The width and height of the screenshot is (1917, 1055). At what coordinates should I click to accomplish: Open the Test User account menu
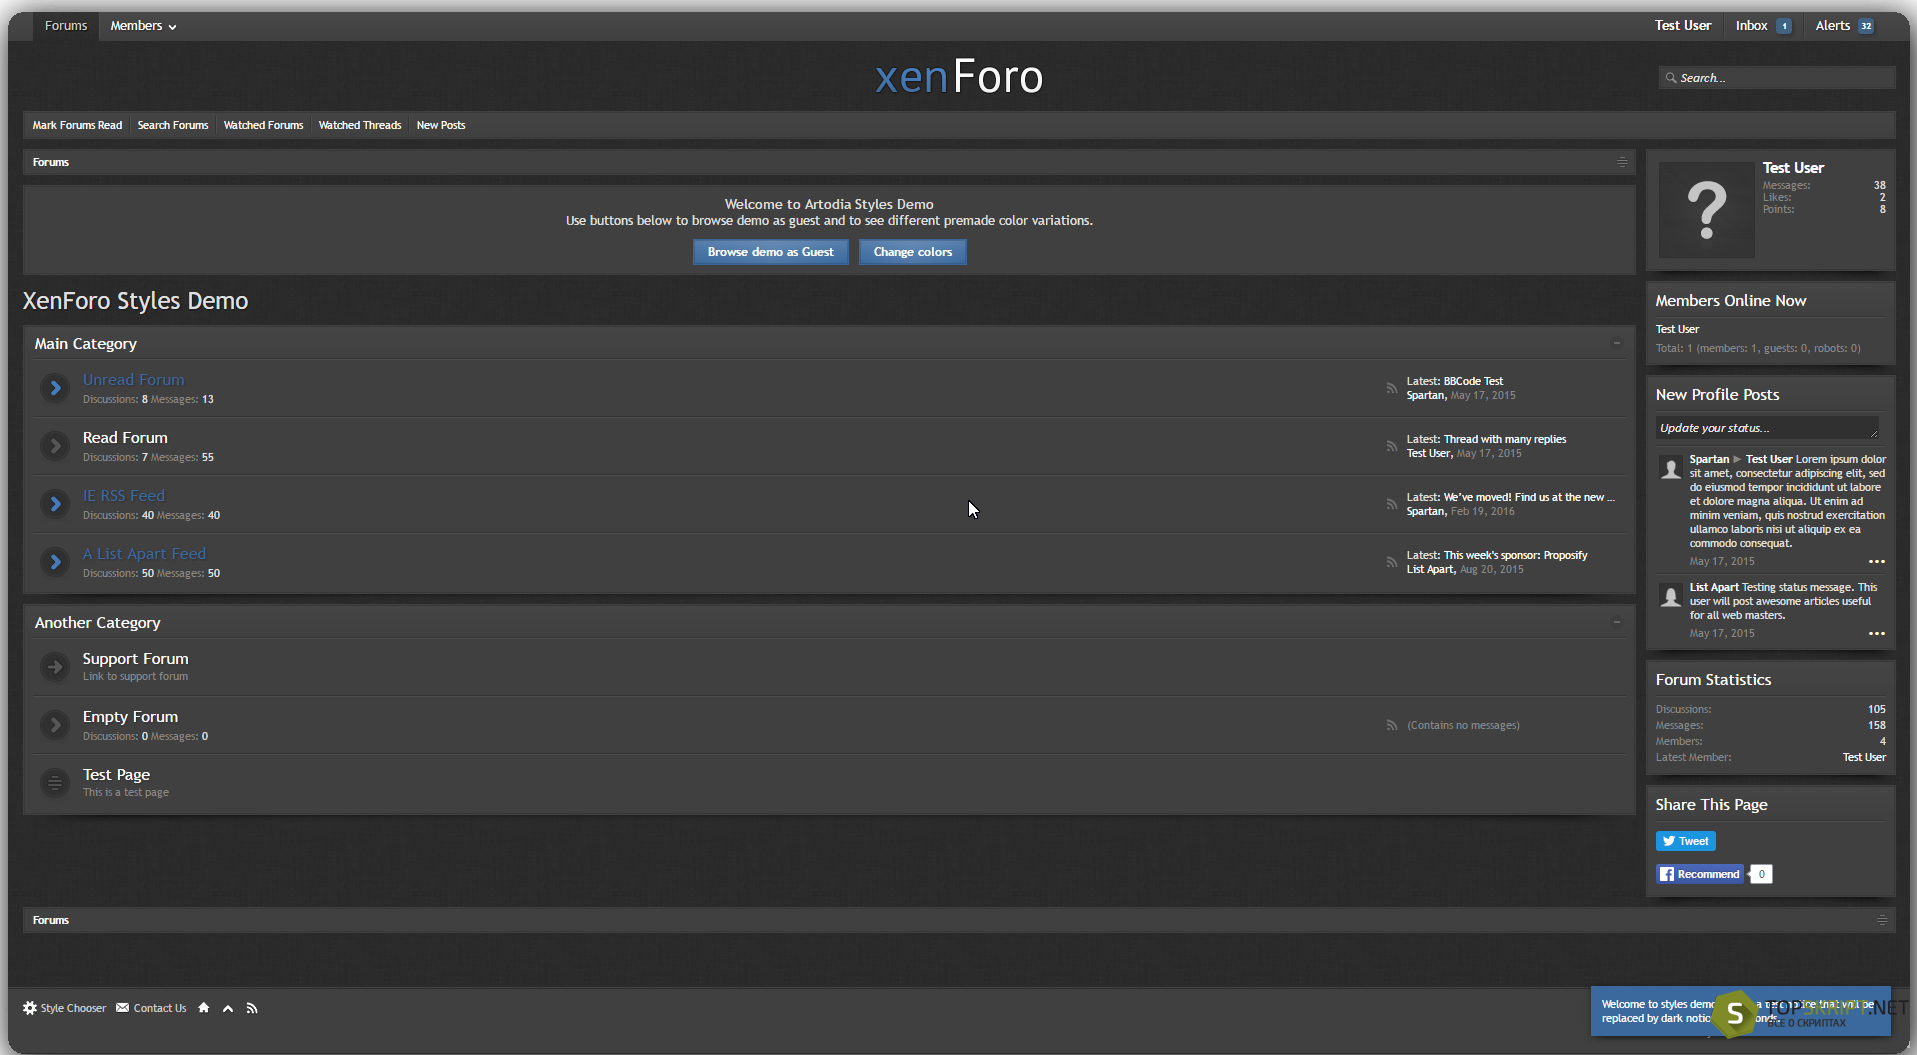pyautogui.click(x=1682, y=26)
